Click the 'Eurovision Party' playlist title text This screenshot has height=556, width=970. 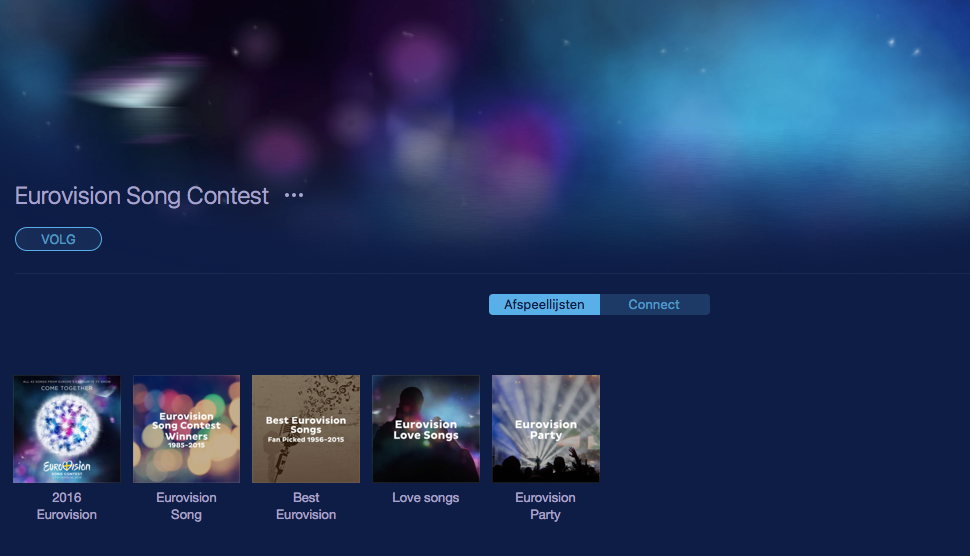point(546,506)
